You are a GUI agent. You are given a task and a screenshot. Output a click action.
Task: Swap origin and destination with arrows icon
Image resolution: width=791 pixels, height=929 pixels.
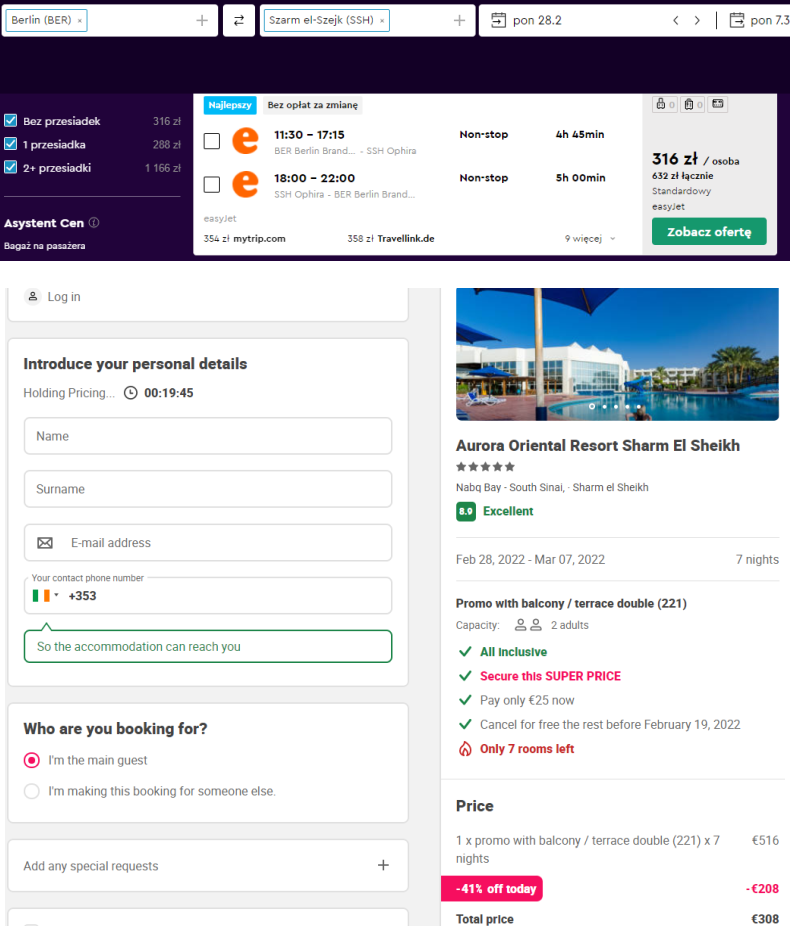239,21
